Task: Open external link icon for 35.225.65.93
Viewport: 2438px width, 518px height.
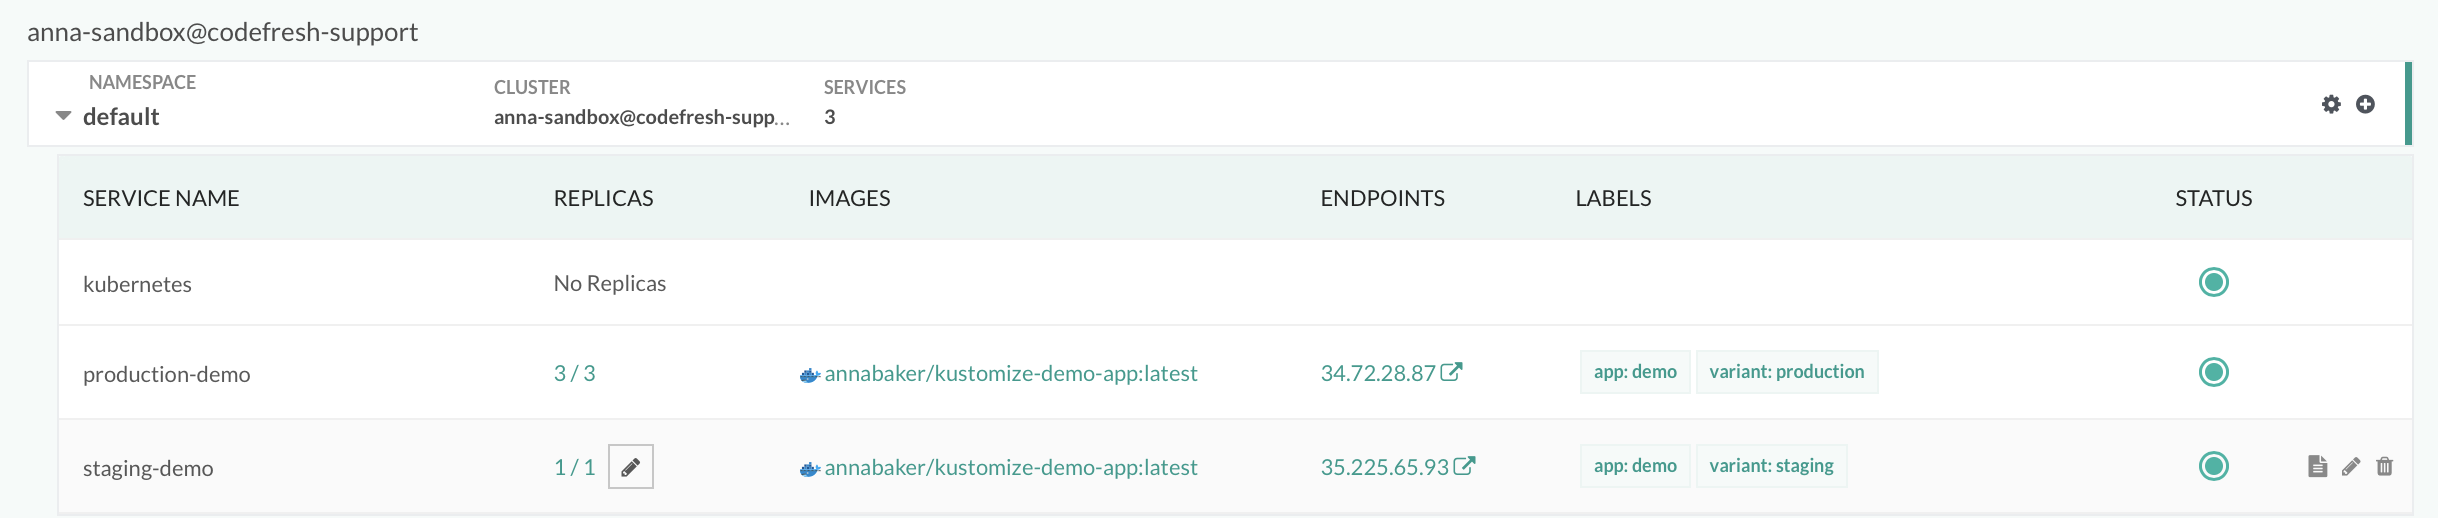Action: (1464, 466)
